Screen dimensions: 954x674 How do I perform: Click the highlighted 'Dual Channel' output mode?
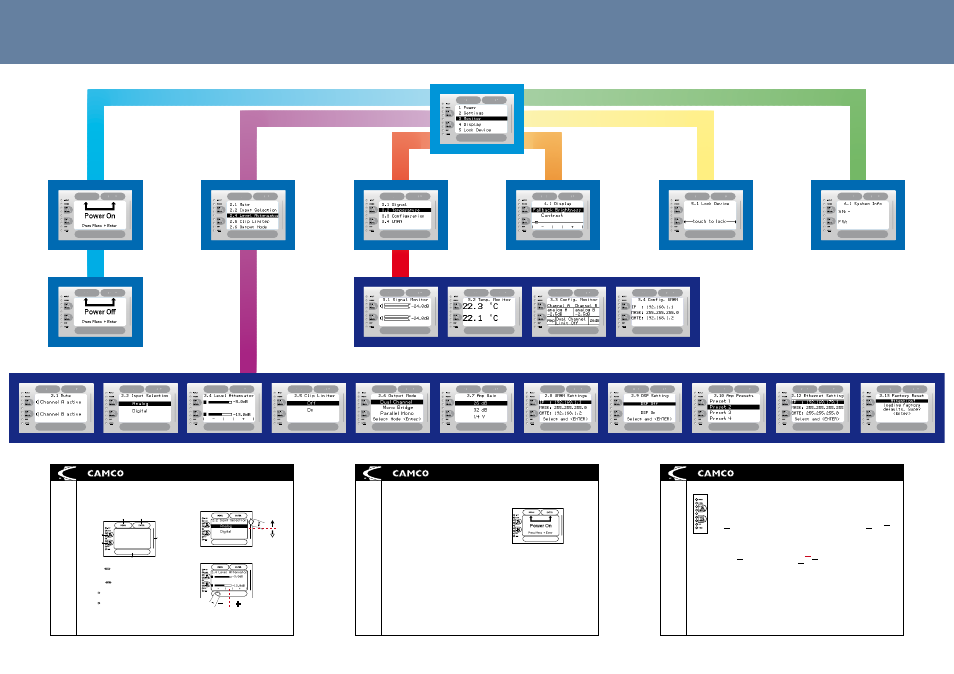[x=397, y=402]
